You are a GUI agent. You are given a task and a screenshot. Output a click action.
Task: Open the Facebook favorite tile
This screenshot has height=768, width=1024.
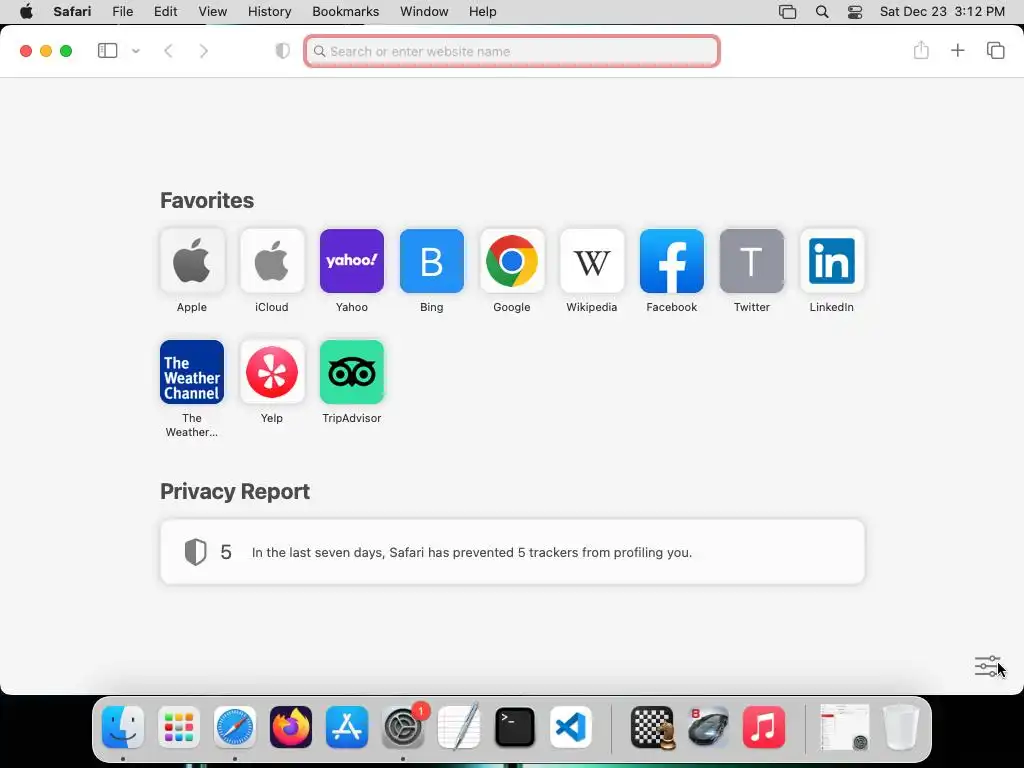tap(671, 261)
